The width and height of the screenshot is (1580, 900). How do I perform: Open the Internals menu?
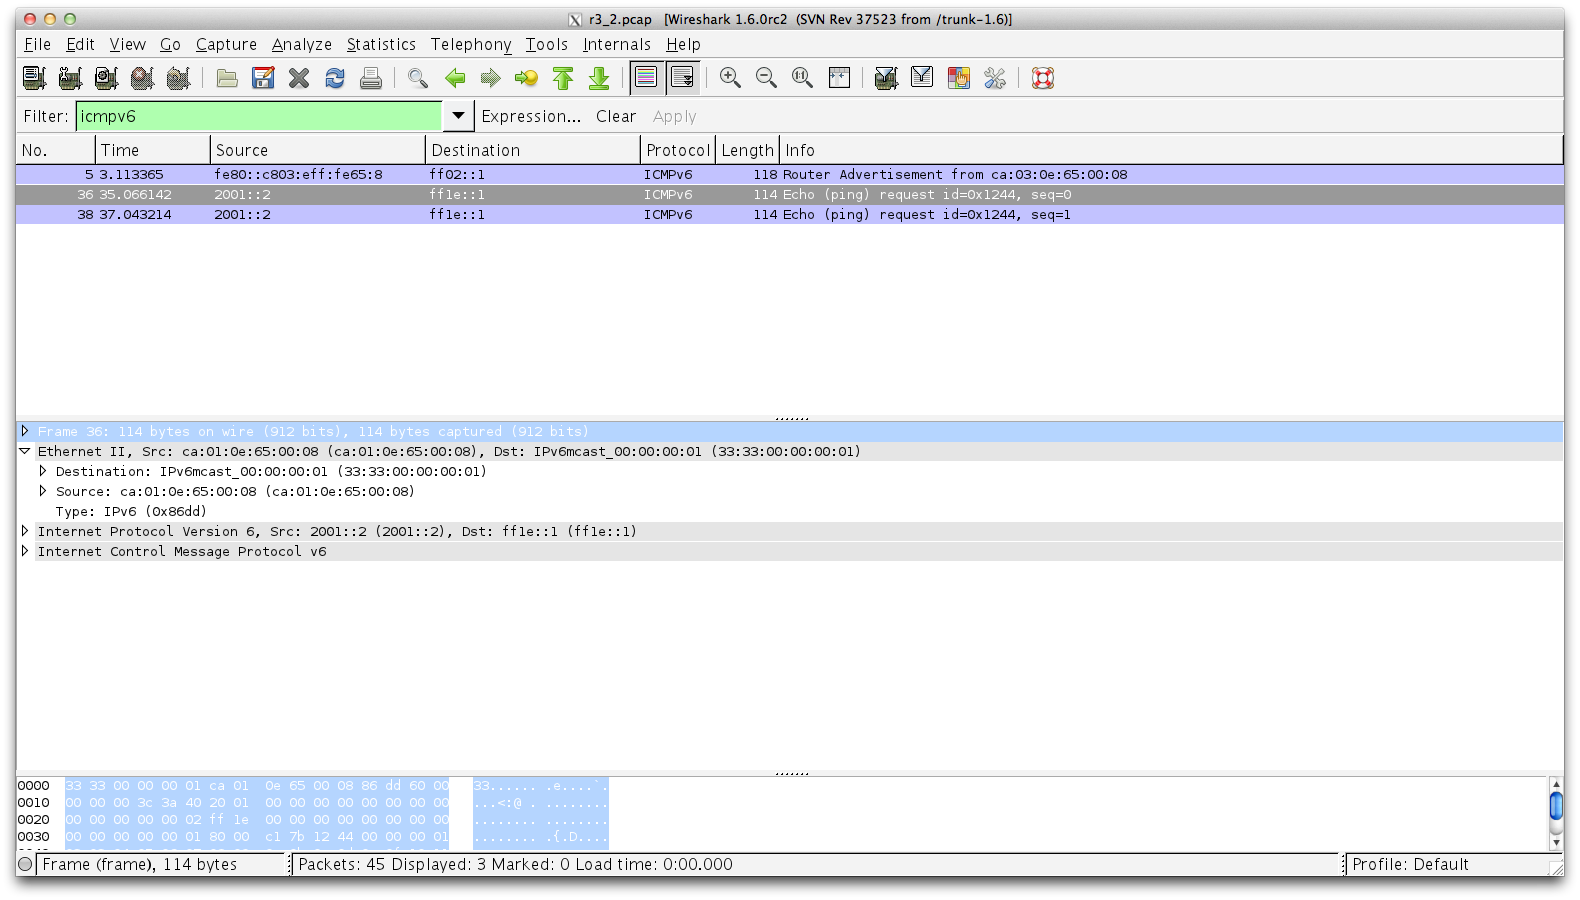click(617, 44)
